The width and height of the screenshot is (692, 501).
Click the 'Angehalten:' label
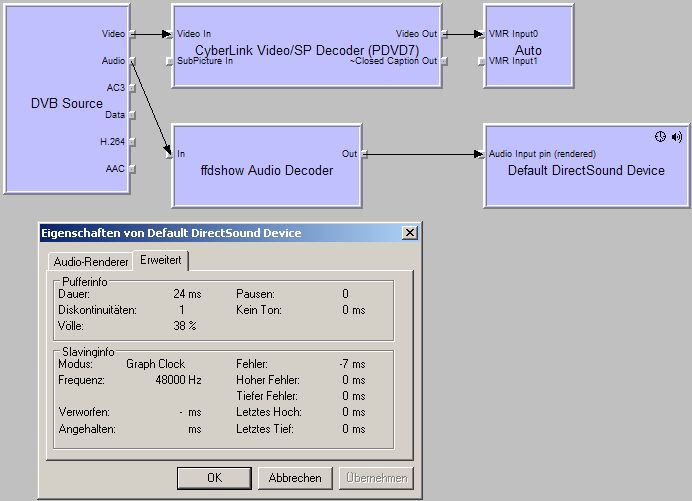pyautogui.click(x=87, y=429)
